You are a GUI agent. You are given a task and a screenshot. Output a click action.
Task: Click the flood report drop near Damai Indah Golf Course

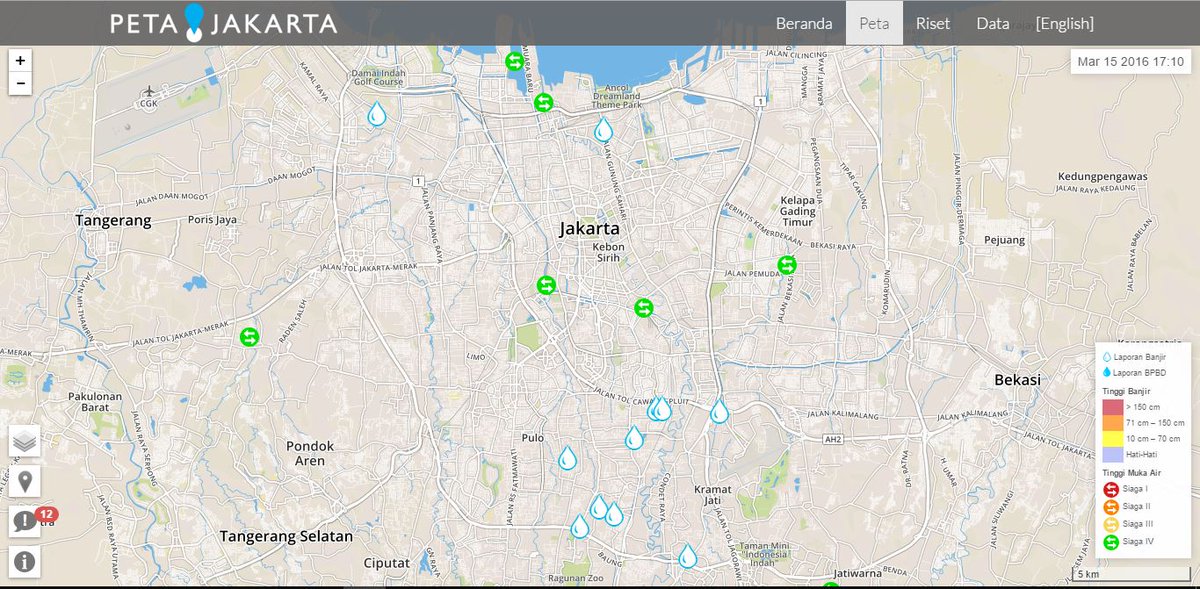377,113
